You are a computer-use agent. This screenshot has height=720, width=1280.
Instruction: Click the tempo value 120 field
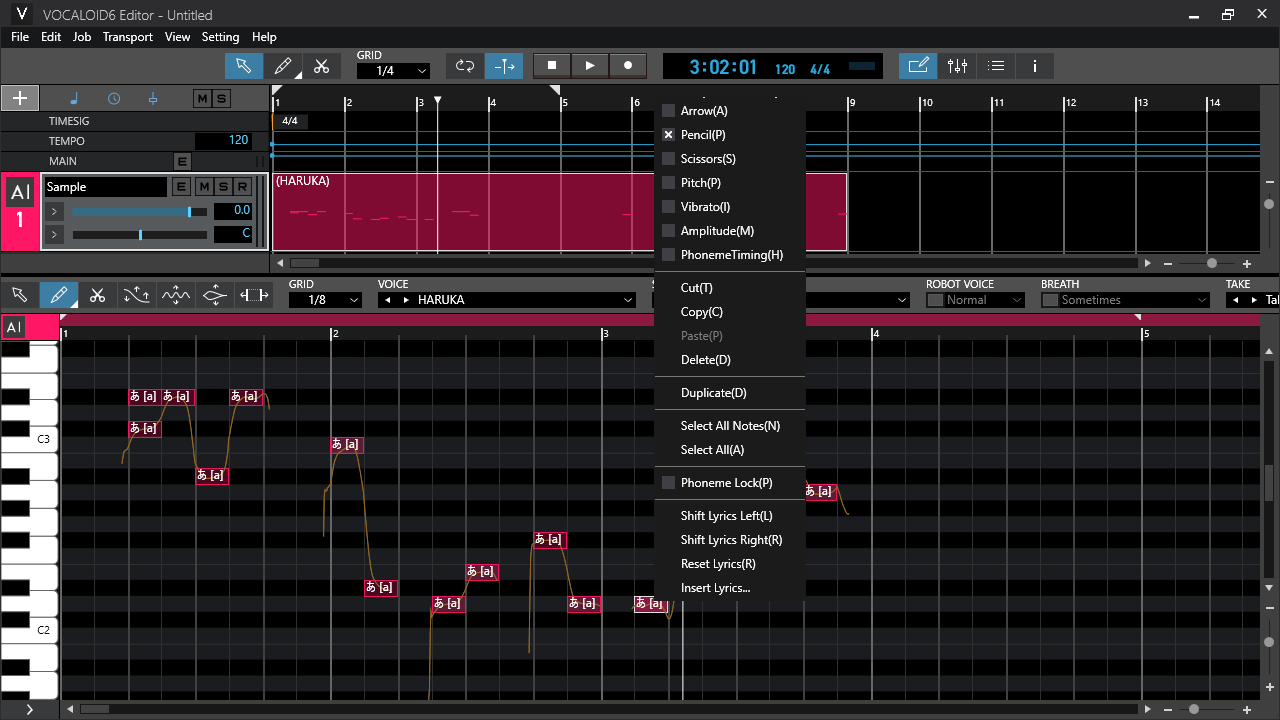point(222,141)
